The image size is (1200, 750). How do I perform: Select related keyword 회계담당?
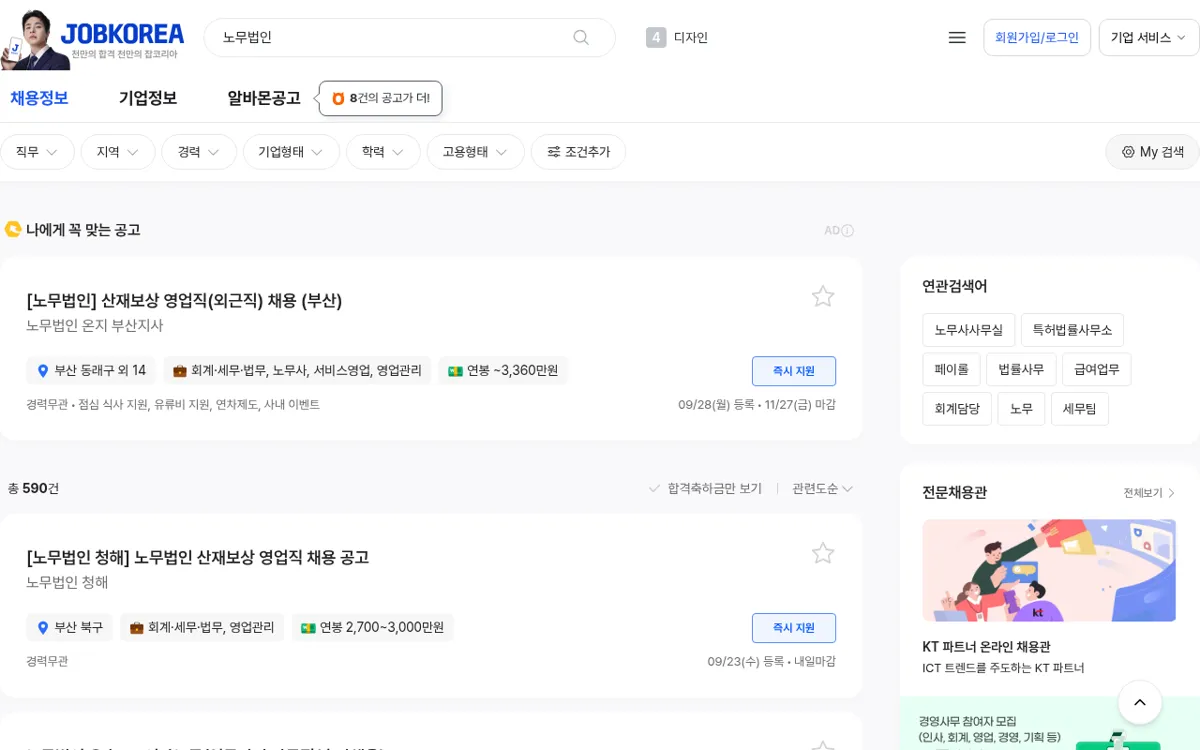pos(957,408)
